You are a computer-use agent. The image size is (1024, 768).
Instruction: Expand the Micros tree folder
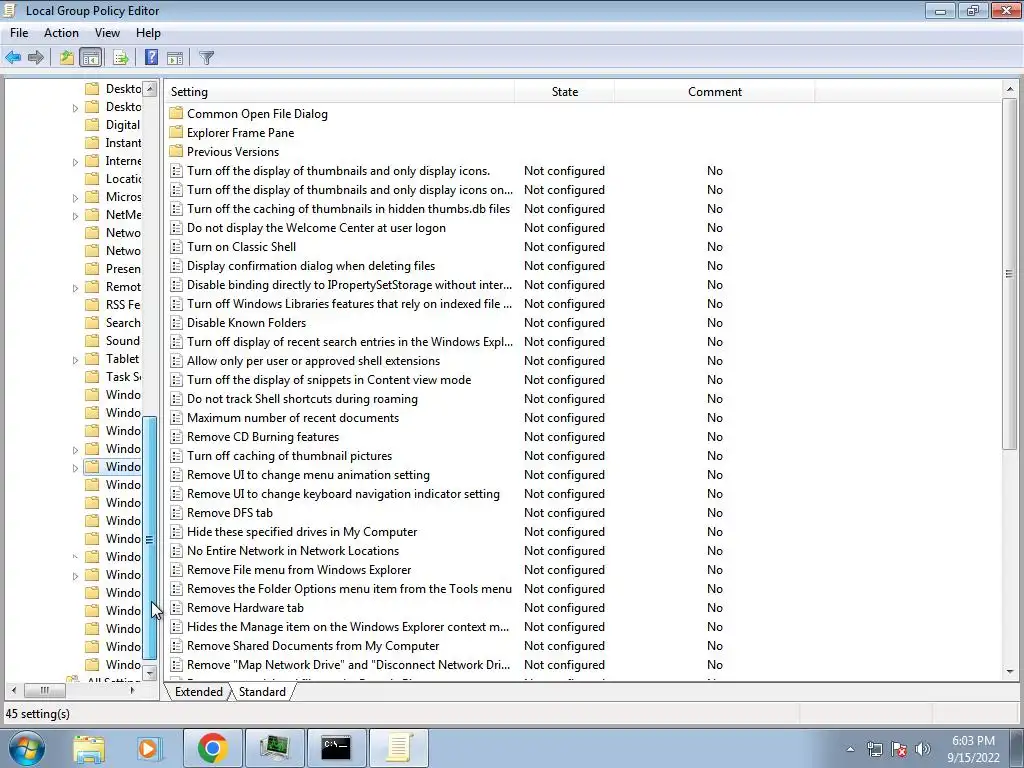75,197
